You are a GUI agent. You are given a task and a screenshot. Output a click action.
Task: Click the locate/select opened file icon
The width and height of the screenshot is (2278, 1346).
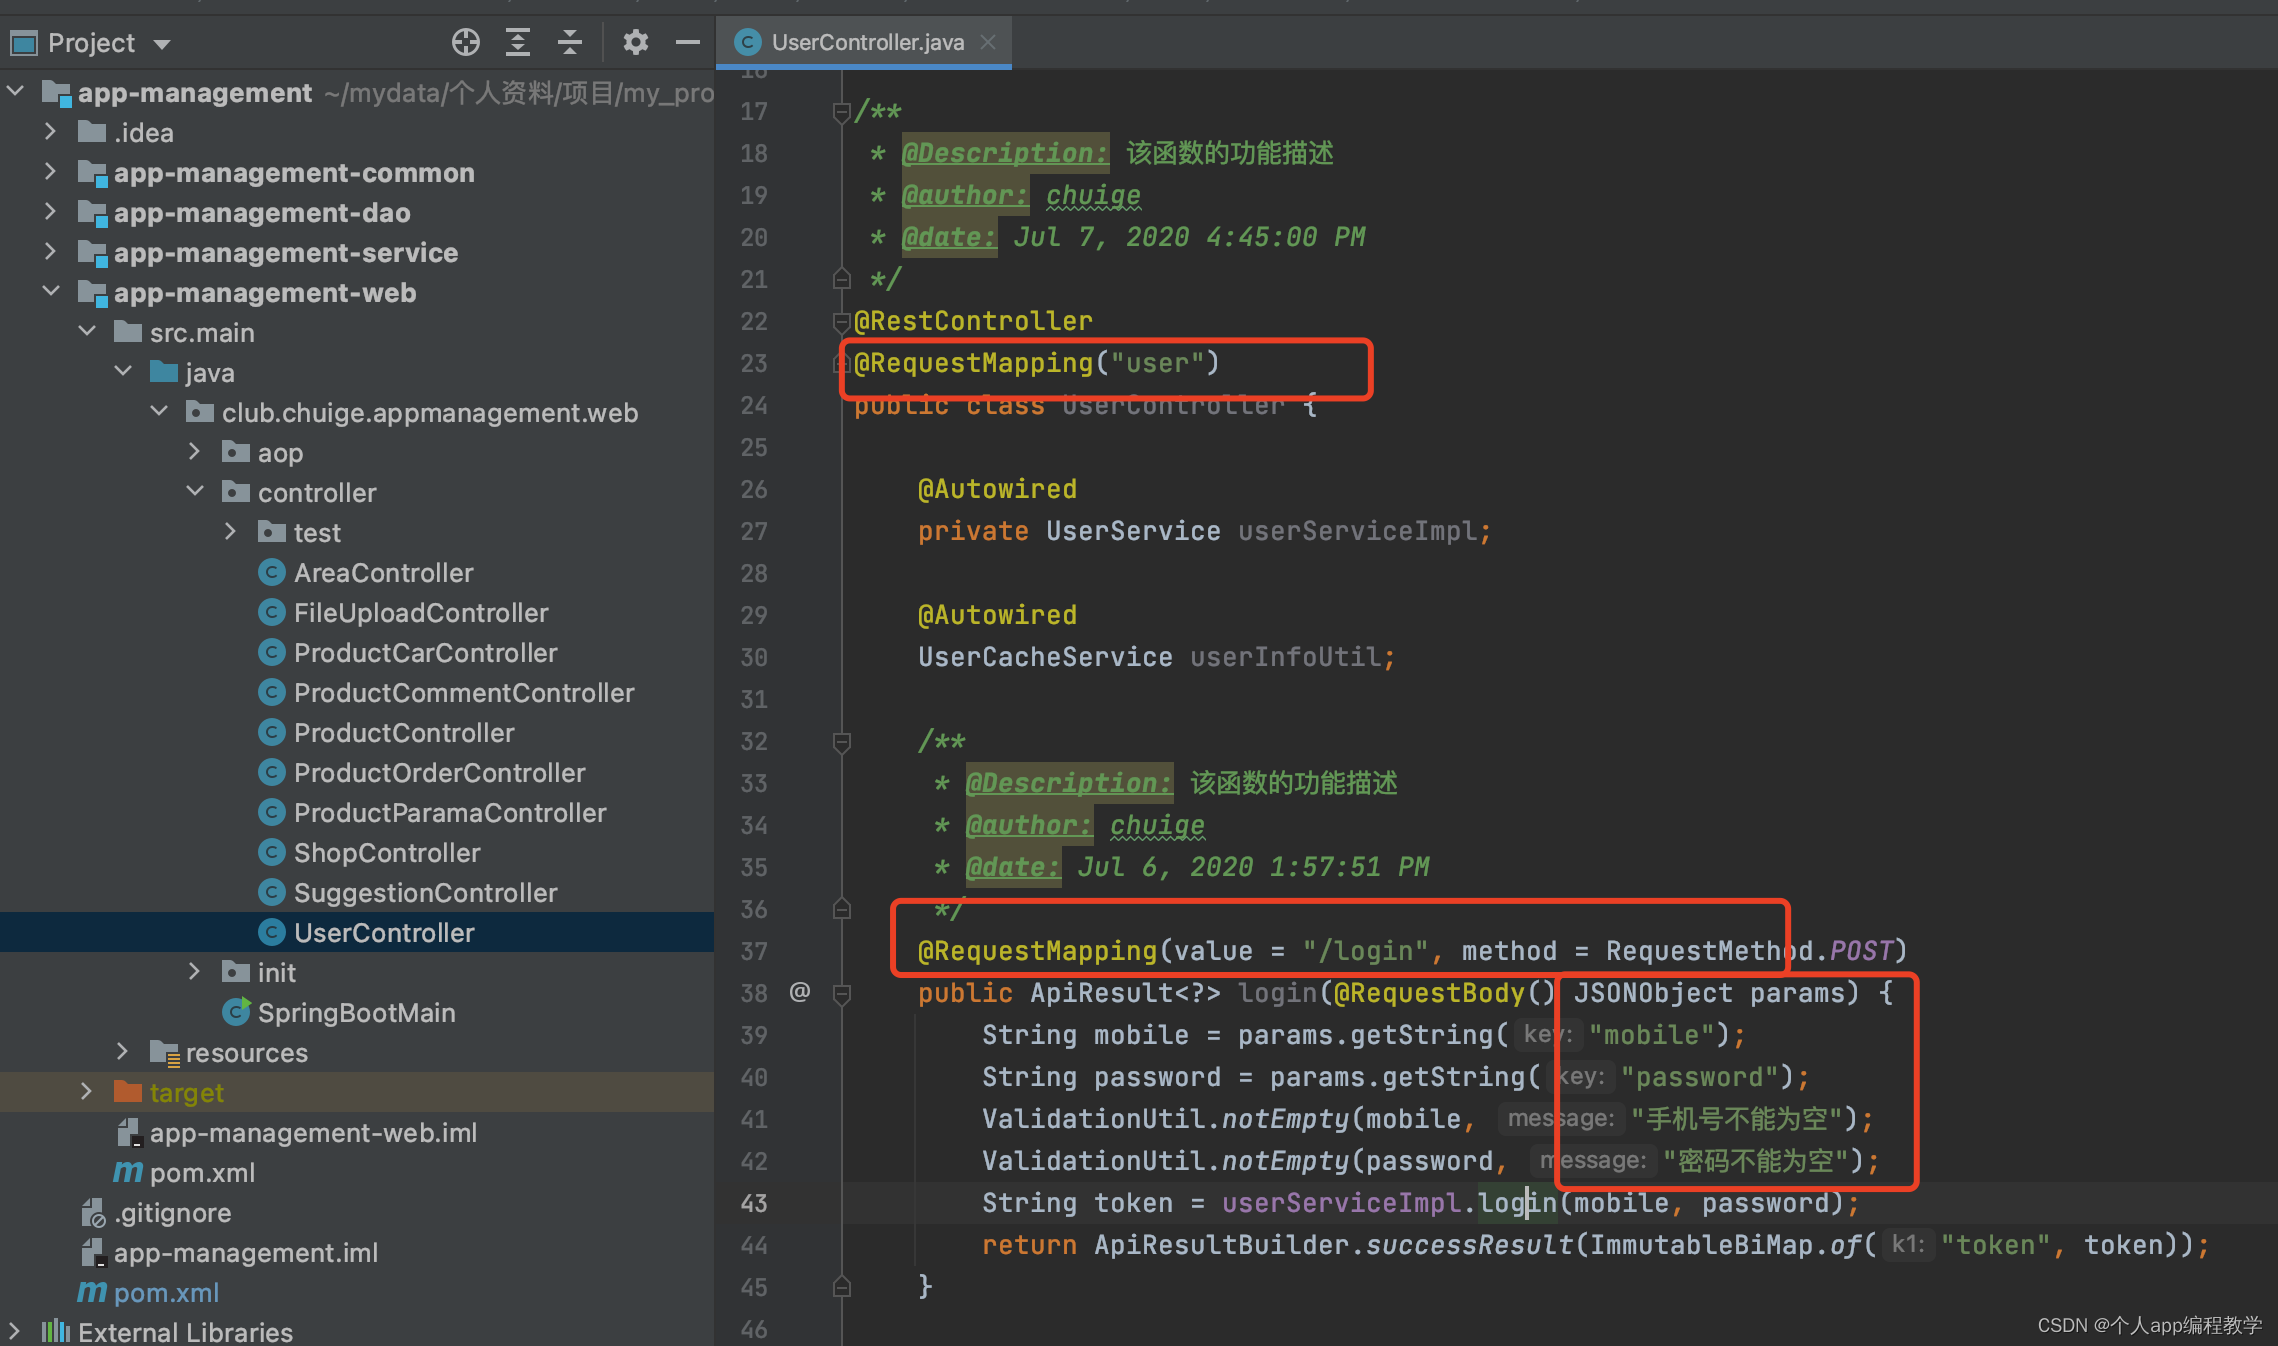pyautogui.click(x=465, y=42)
